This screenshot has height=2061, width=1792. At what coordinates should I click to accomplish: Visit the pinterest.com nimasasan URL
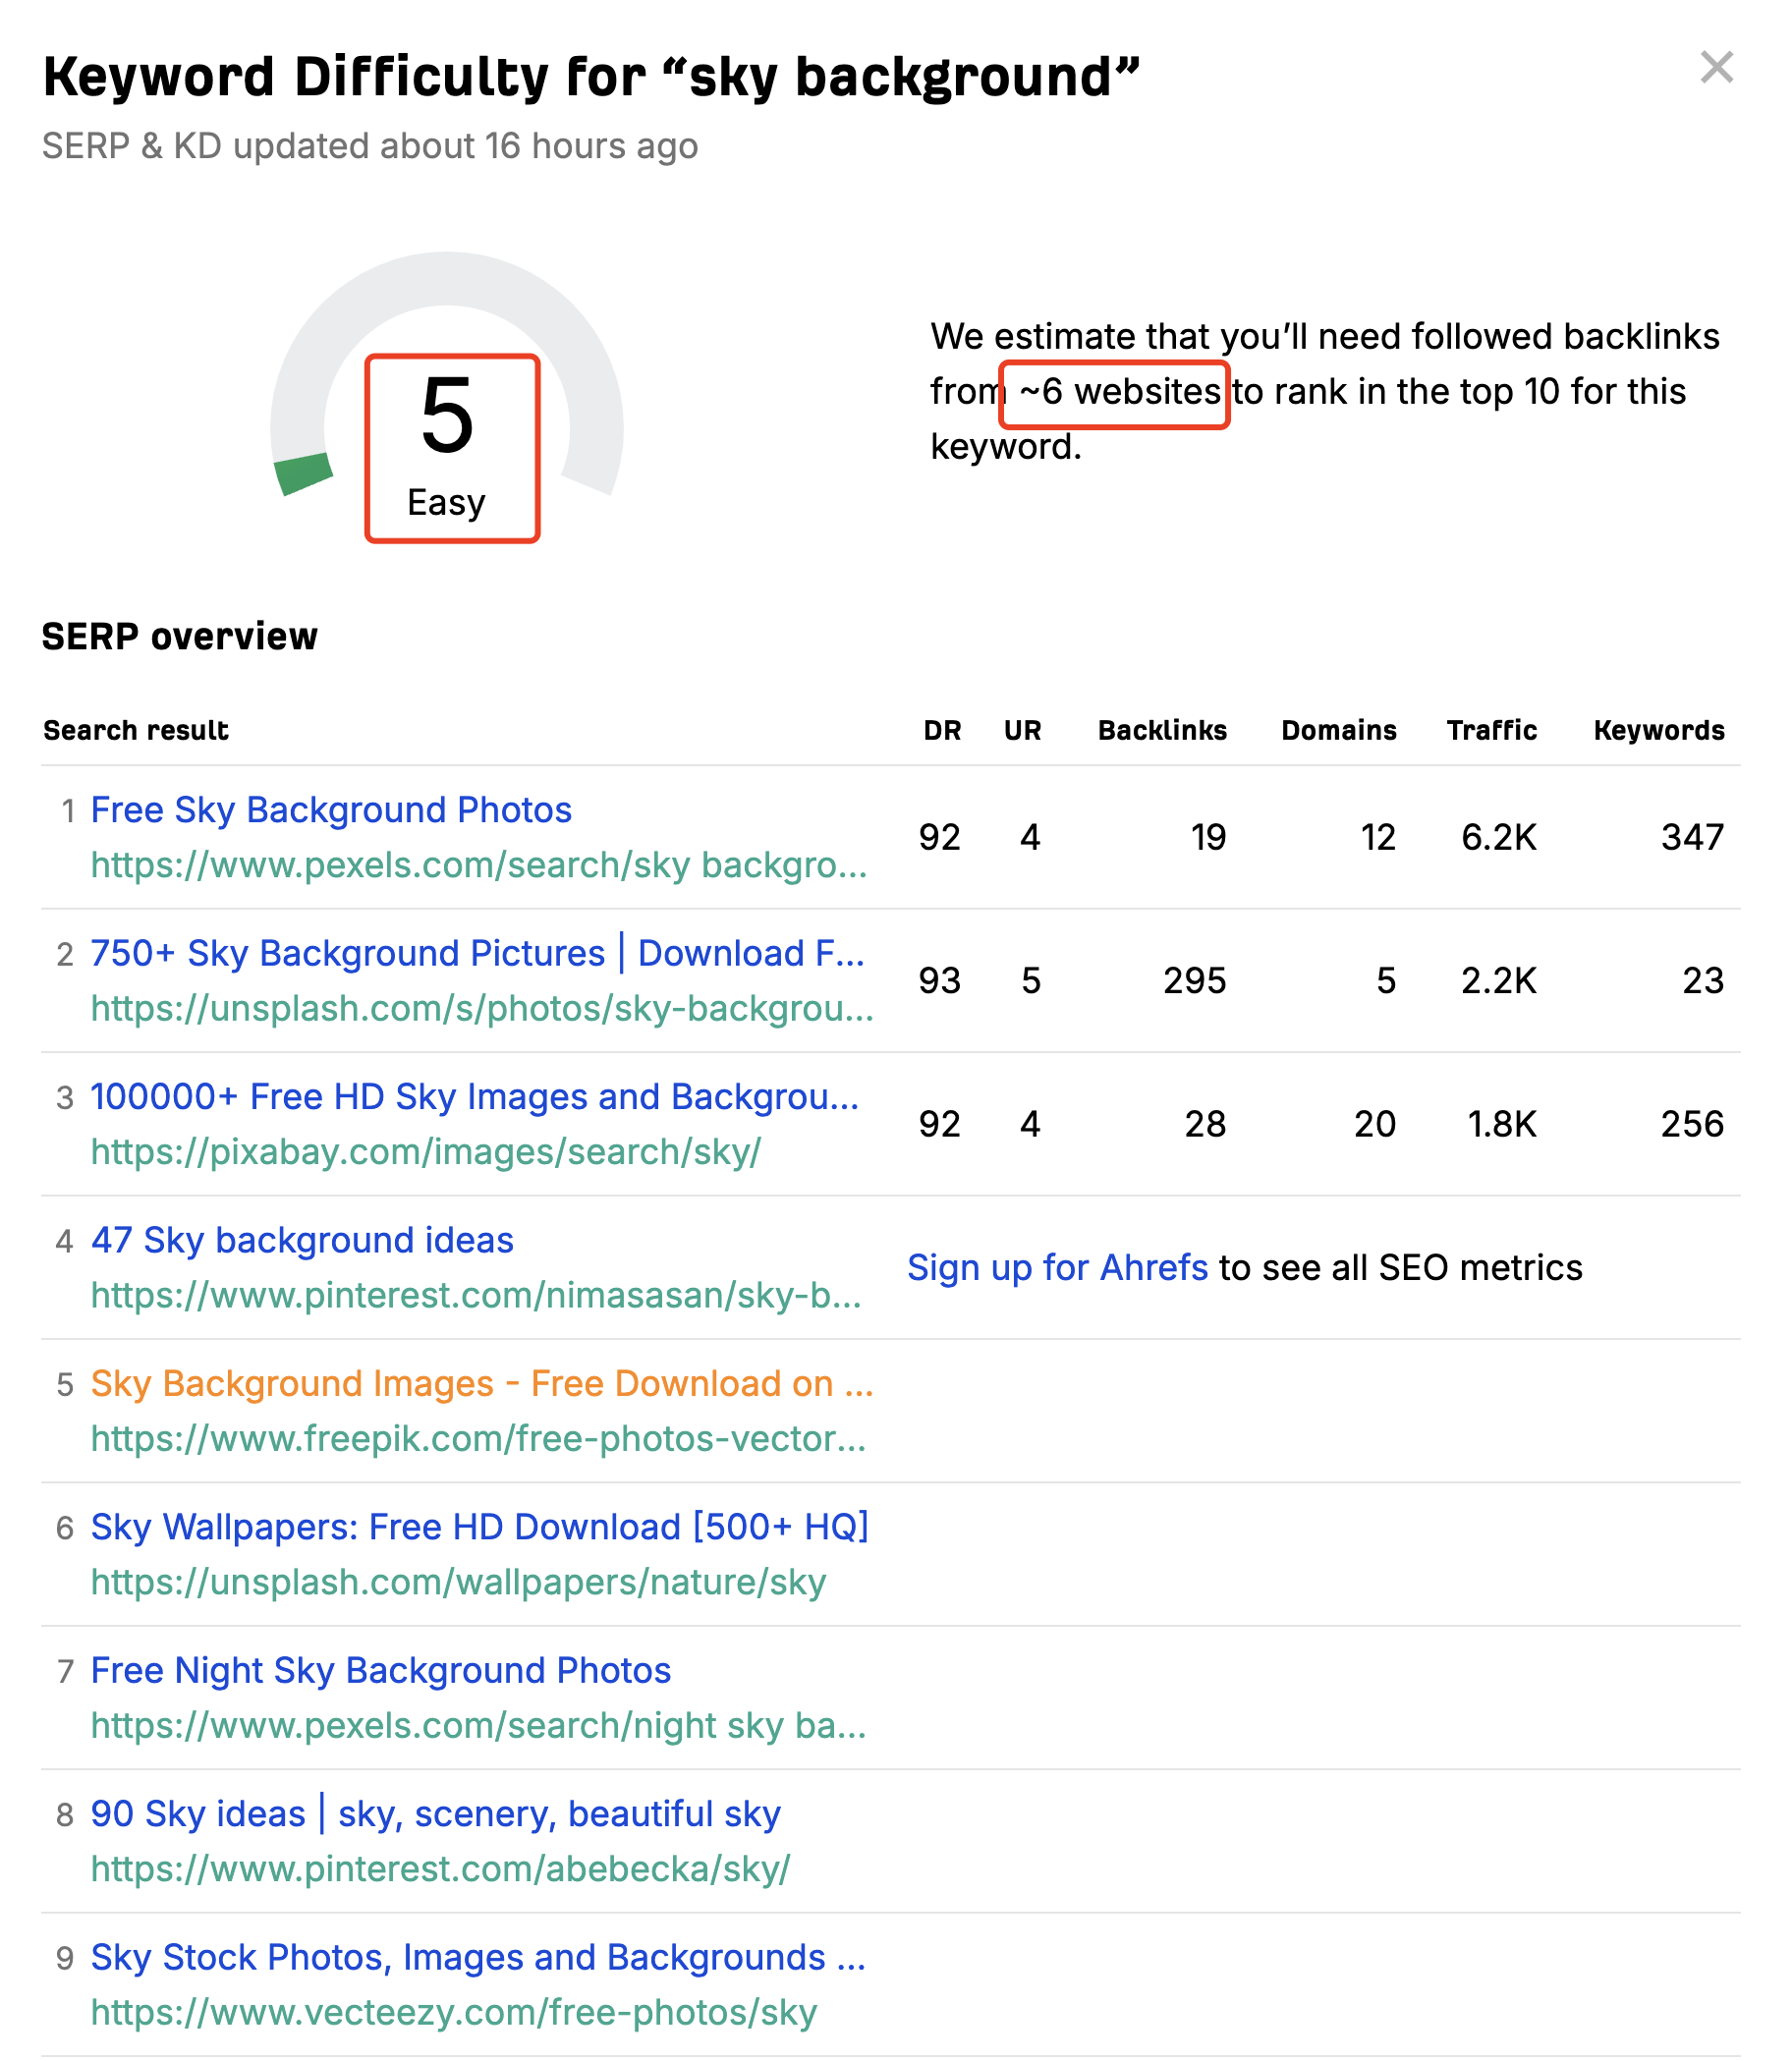tap(476, 1295)
